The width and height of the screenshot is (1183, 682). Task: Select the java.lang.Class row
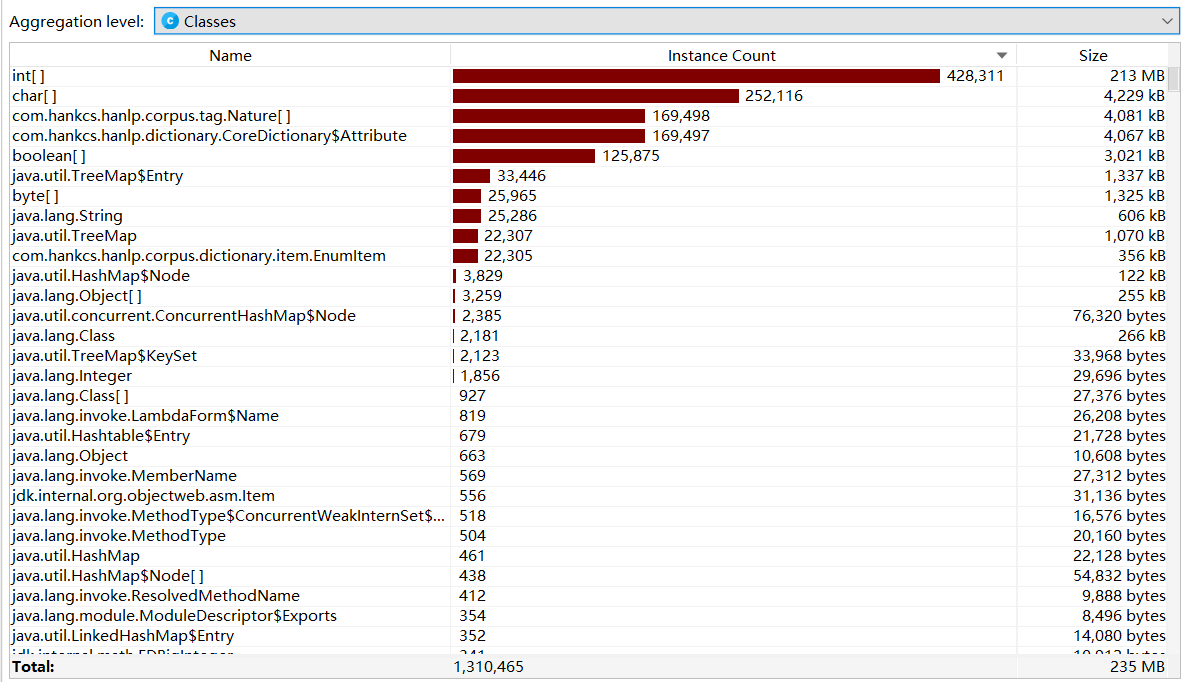[589, 336]
